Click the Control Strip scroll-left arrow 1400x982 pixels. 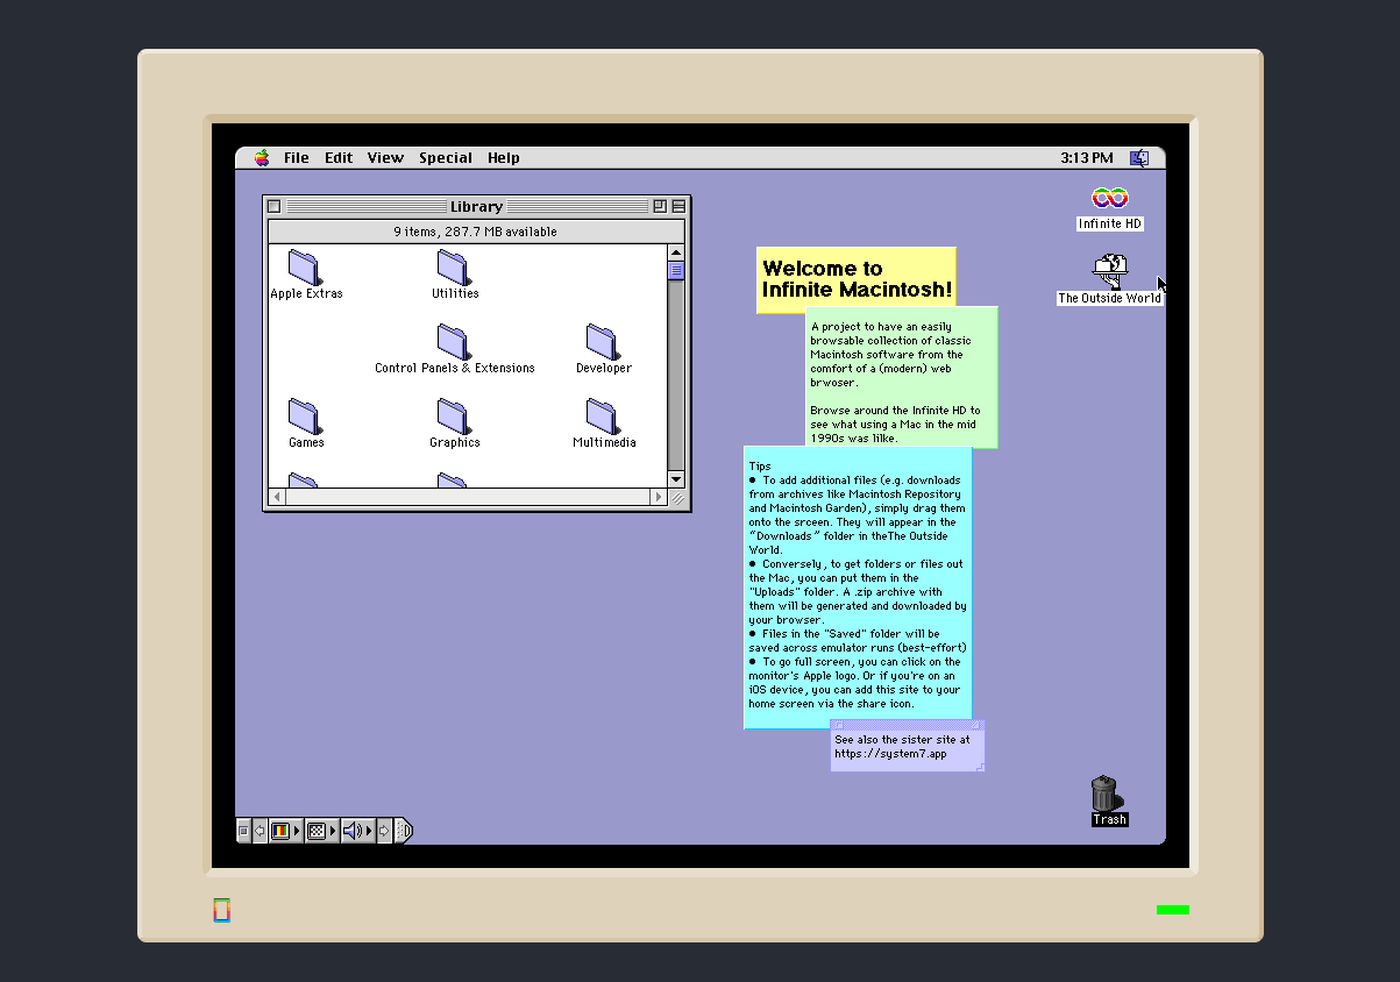(x=259, y=831)
